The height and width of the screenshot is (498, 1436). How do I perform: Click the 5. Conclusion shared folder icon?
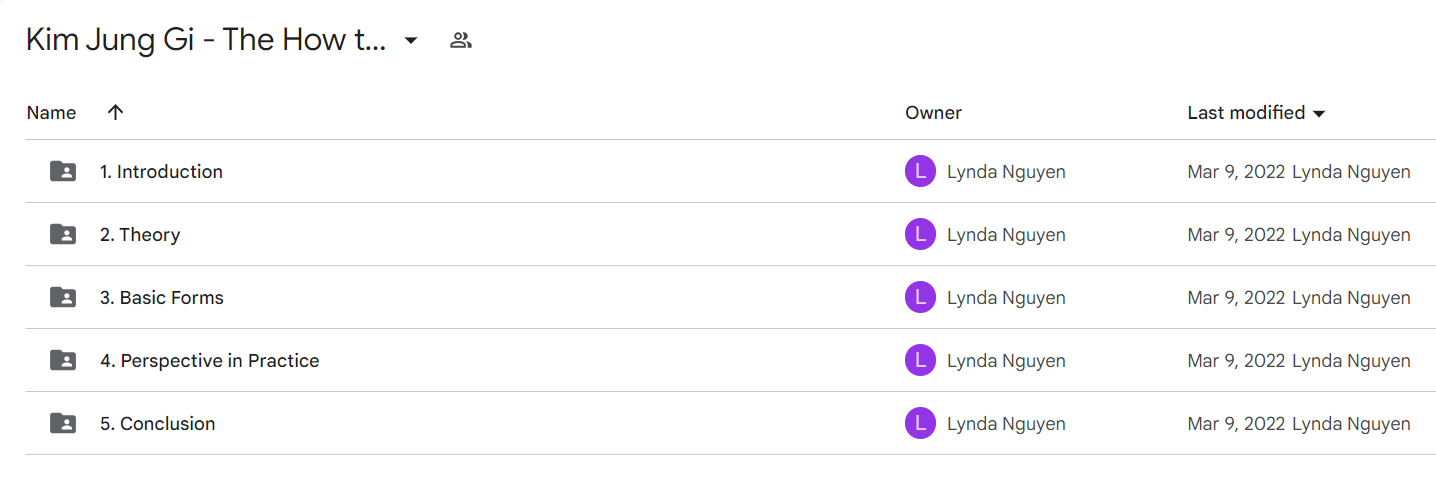pos(63,423)
